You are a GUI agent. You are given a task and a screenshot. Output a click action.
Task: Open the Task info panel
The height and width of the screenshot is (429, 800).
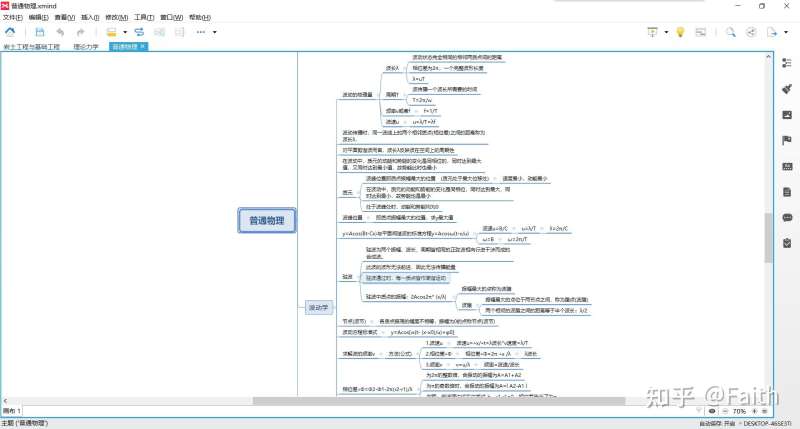pos(787,241)
